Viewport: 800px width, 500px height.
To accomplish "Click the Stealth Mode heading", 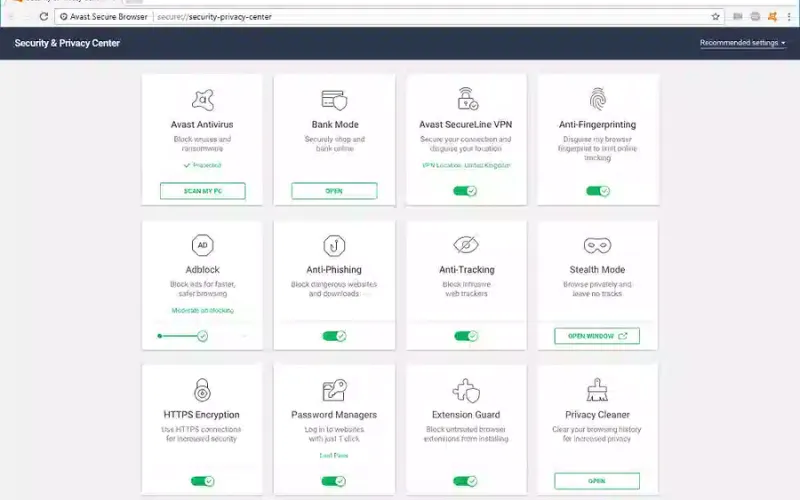I will click(x=597, y=269).
